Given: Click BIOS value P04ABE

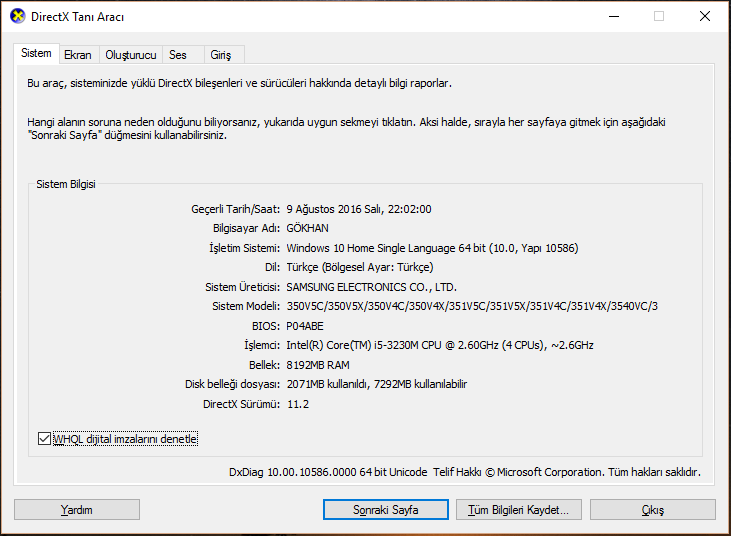Looking at the screenshot, I should [305, 326].
